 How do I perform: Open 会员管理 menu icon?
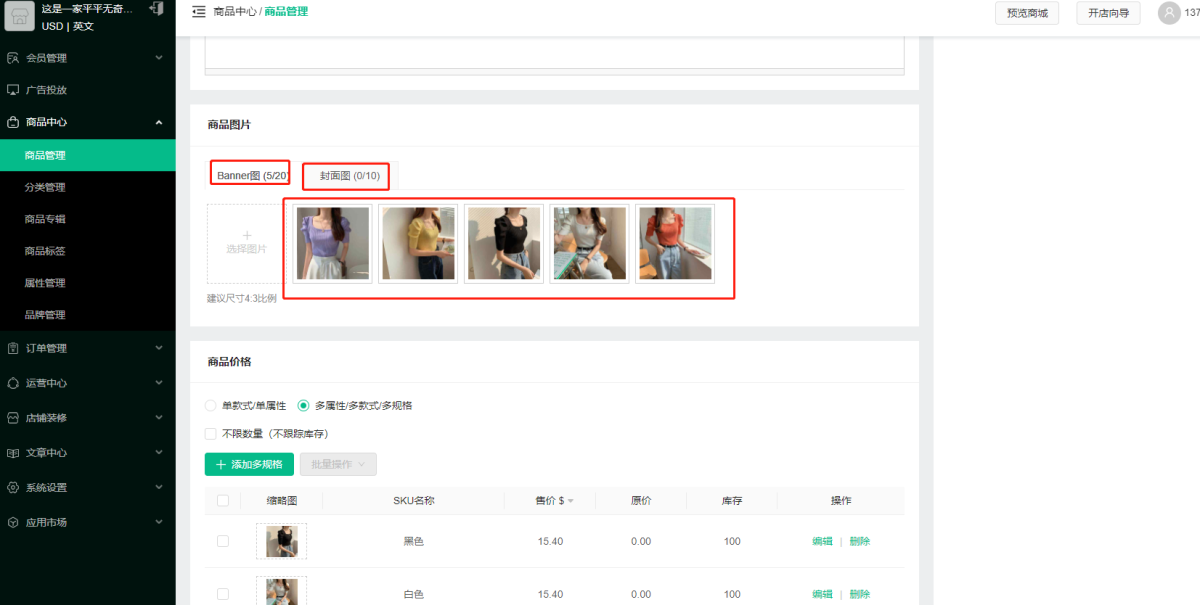(x=13, y=58)
